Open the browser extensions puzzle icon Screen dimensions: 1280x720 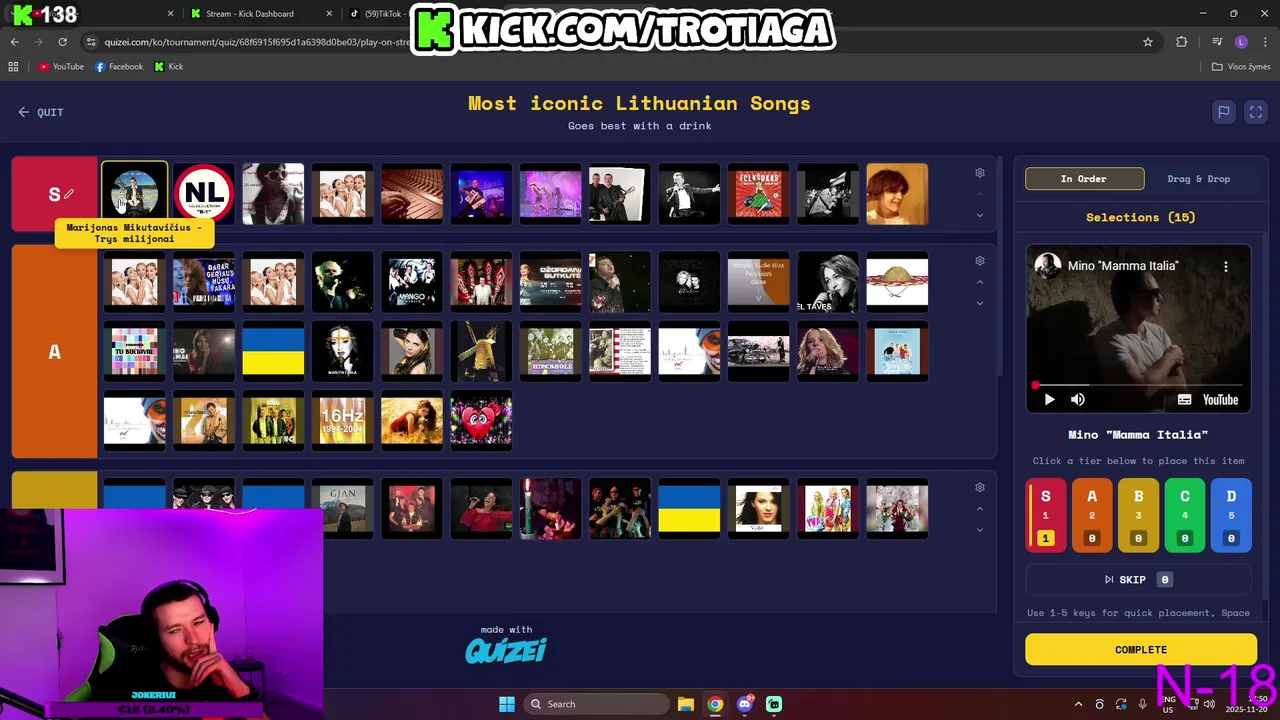pyautogui.click(x=1182, y=42)
